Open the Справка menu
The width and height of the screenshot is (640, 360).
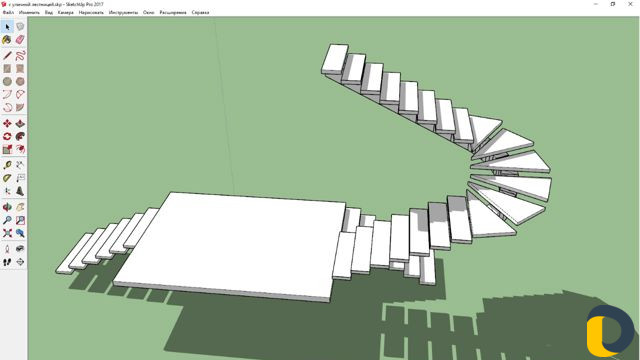(200, 13)
